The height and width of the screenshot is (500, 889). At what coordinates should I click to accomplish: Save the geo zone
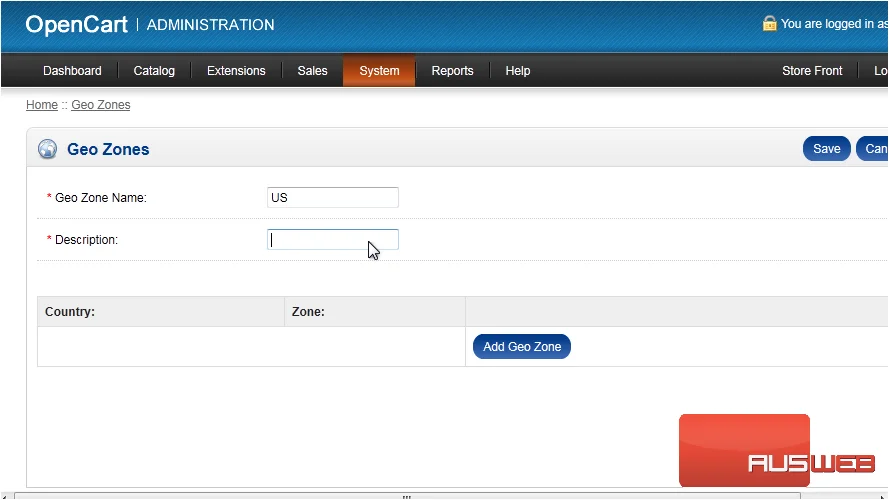[827, 149]
